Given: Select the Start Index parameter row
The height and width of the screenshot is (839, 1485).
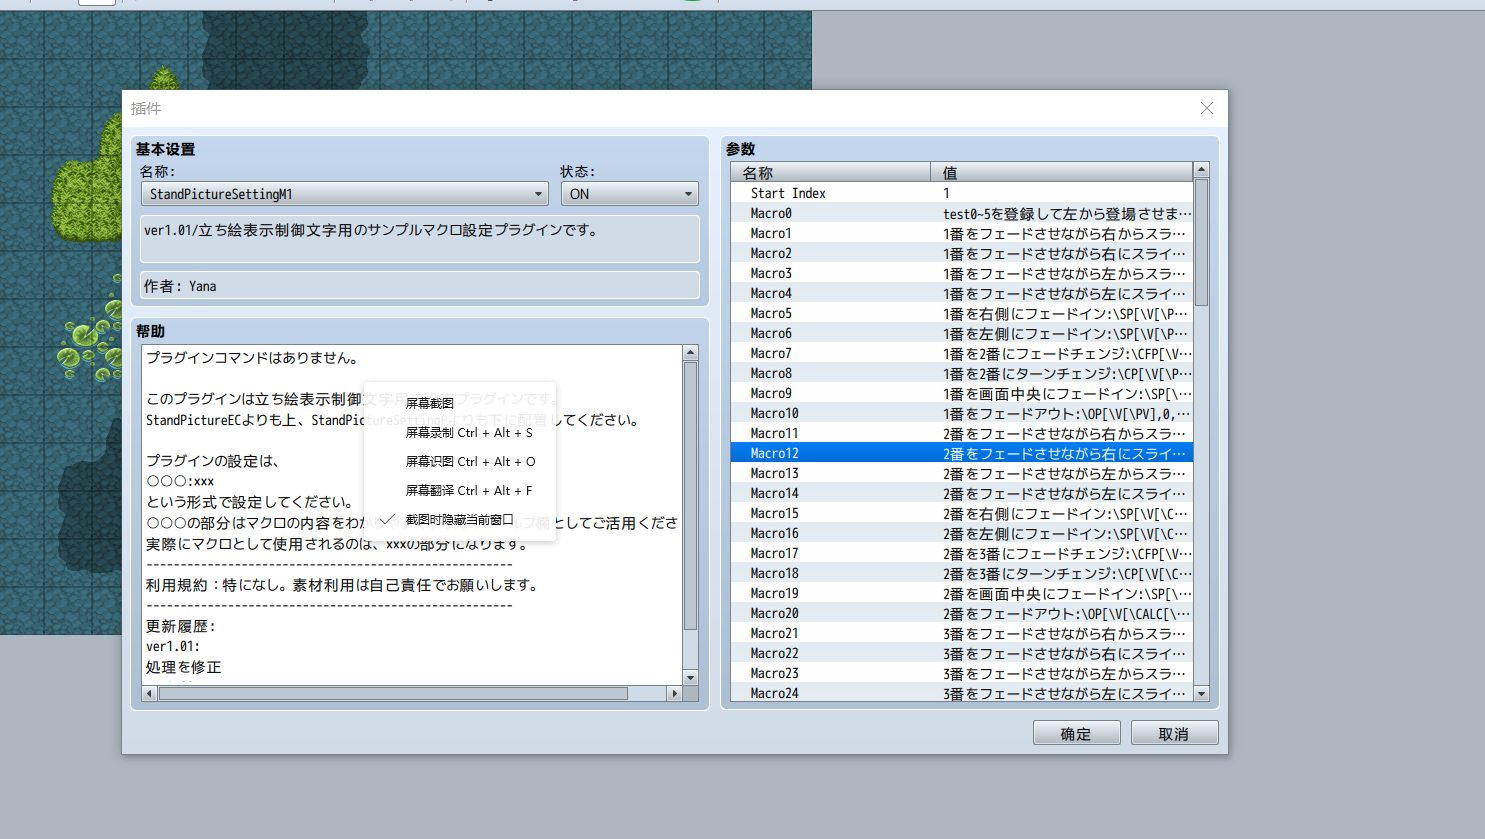Looking at the screenshot, I should click(x=962, y=193).
